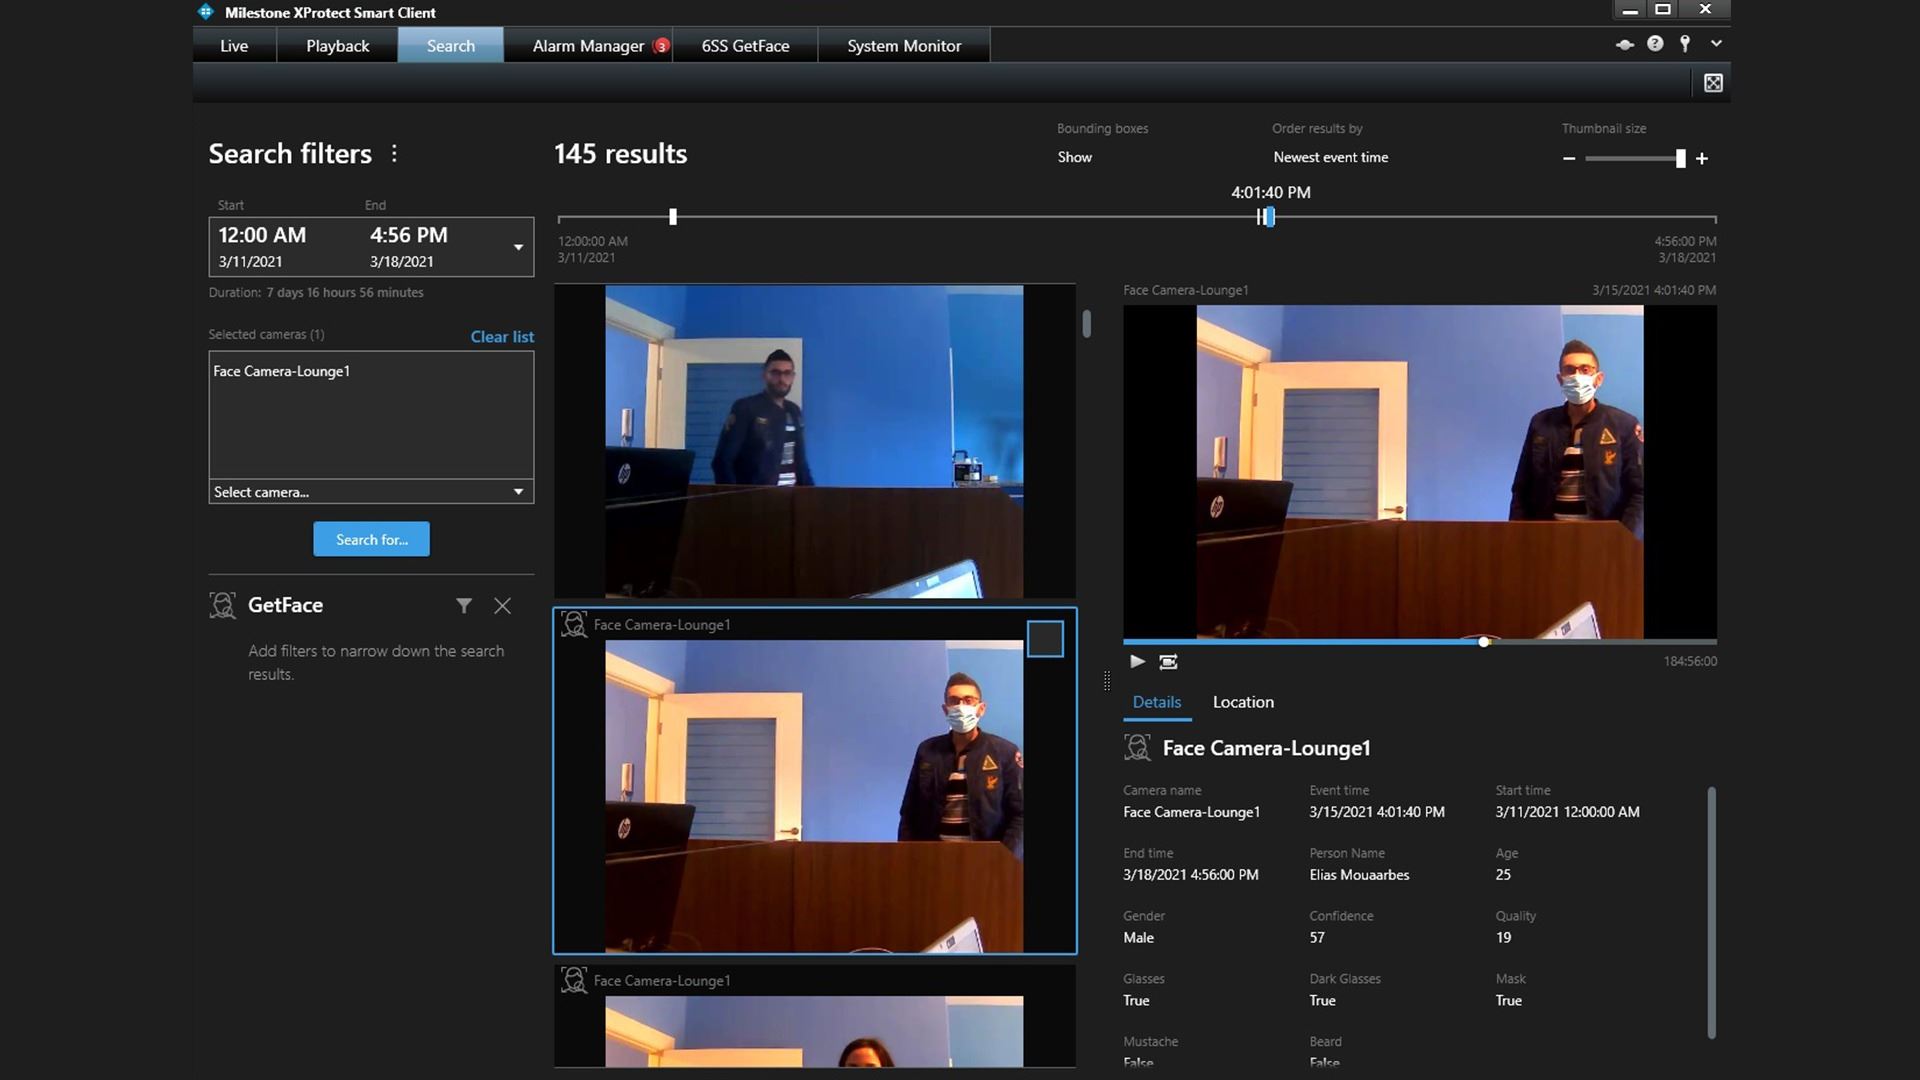Viewport: 1920px width, 1080px height.
Task: Click the preview loop/sequence icon
Action: click(x=1168, y=661)
